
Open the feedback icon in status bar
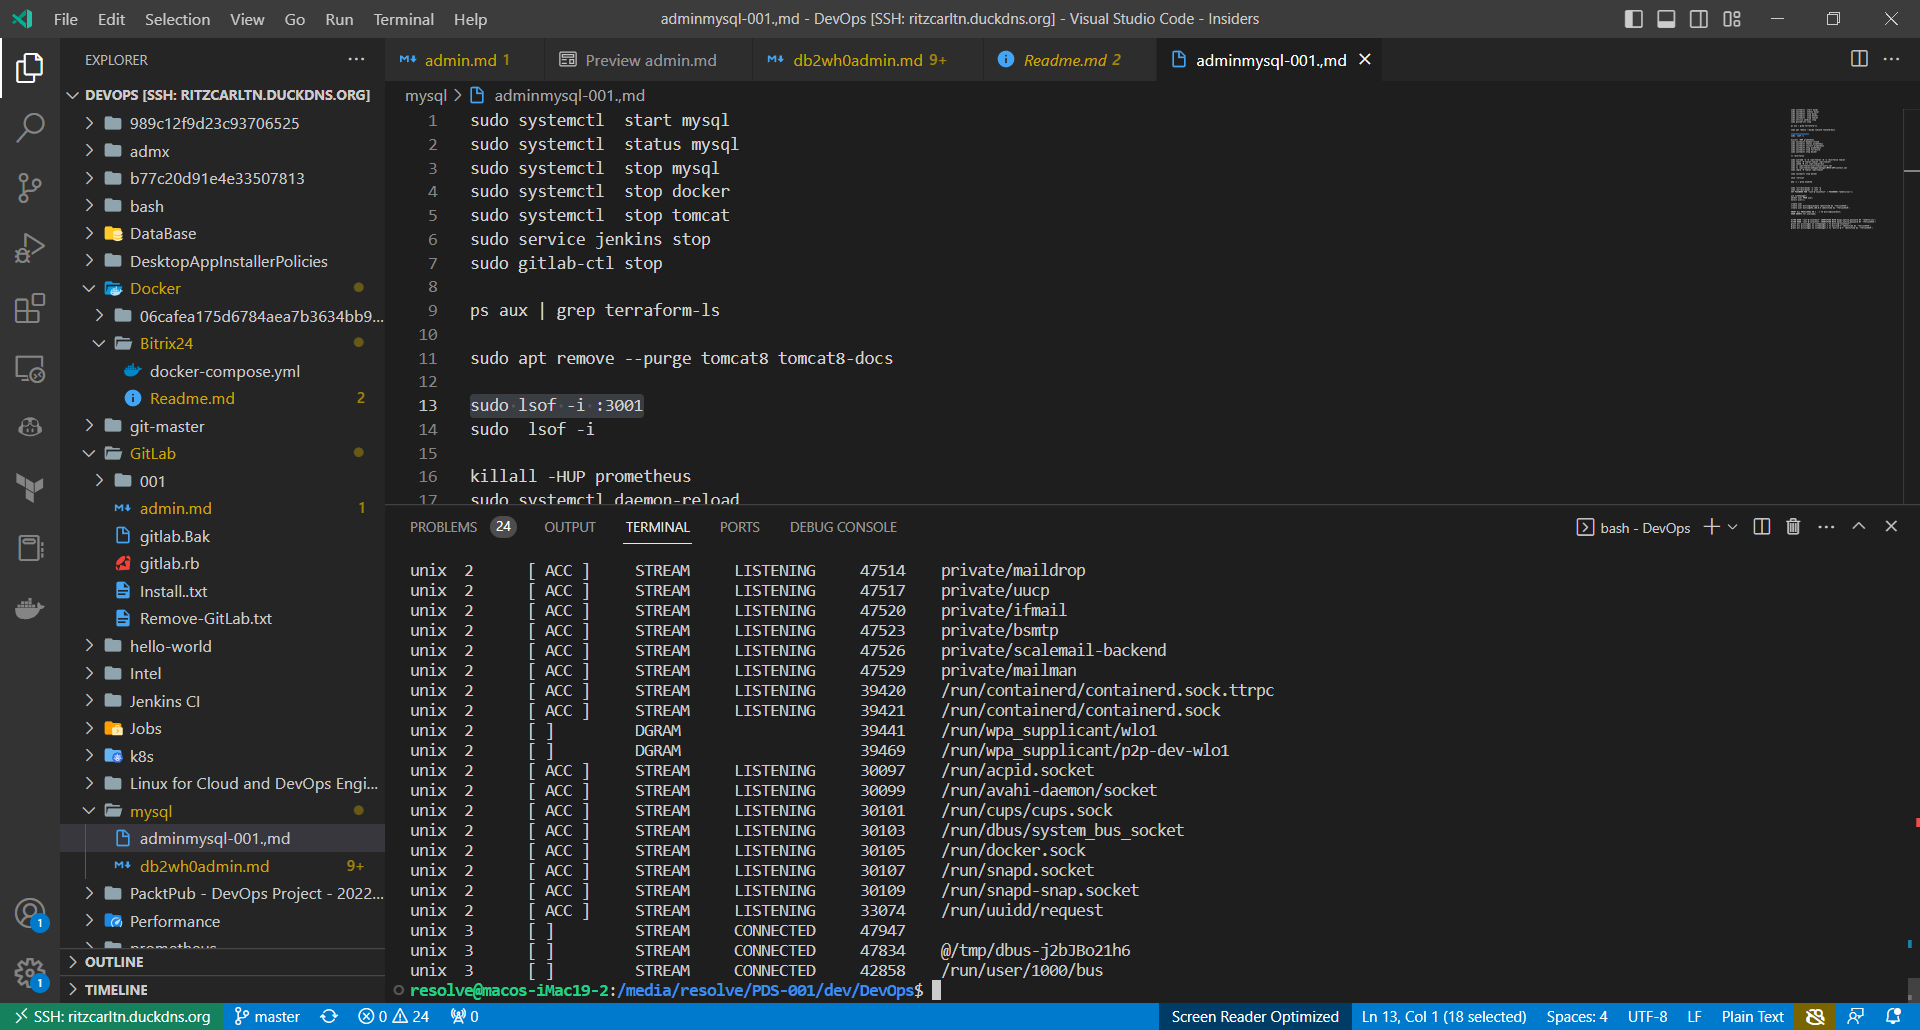tap(1855, 1016)
